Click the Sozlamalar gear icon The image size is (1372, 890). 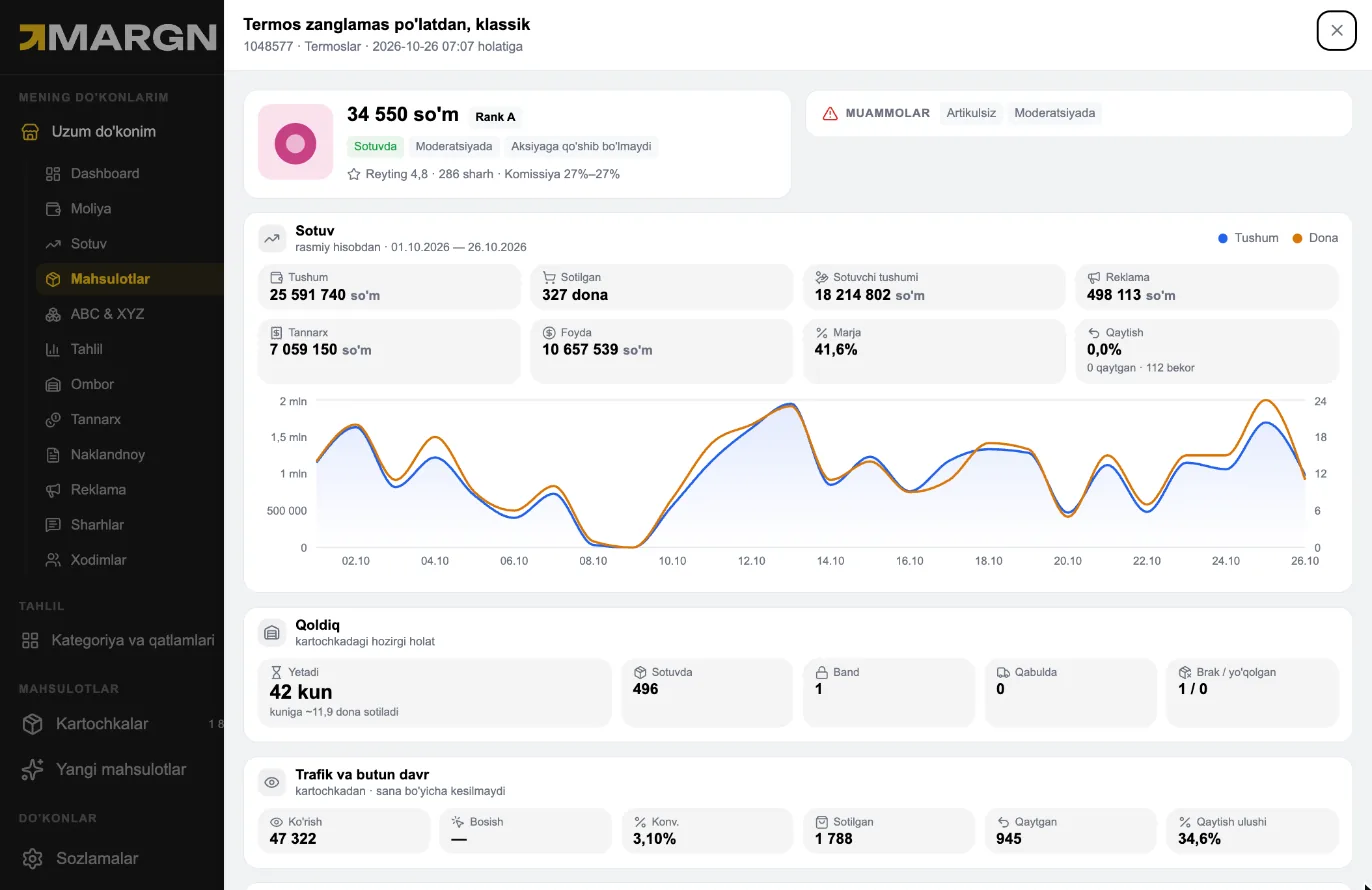[x=32, y=858]
